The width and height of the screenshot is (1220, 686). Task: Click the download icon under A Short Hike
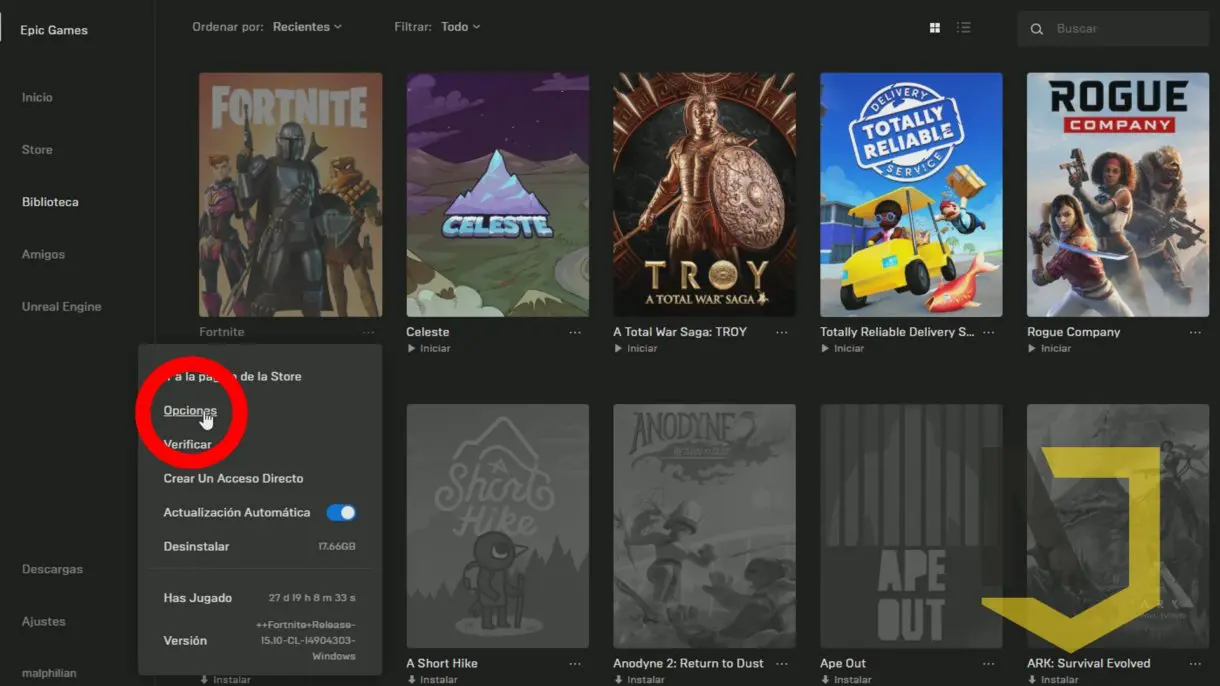(x=411, y=680)
